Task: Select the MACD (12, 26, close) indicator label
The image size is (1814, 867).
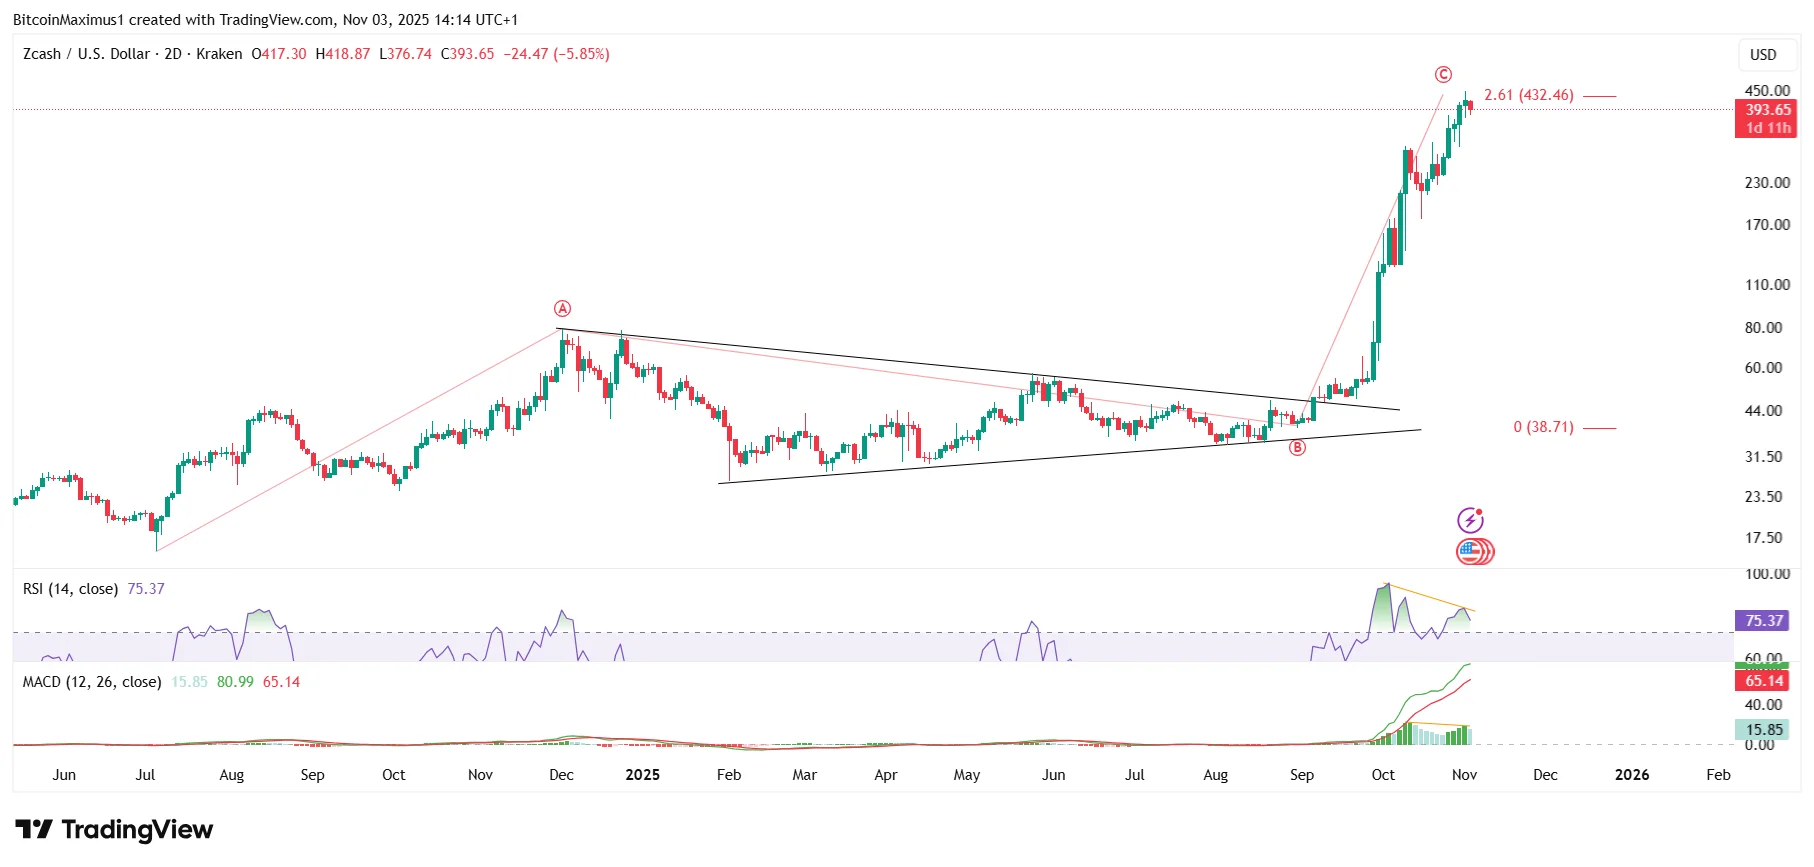Action: click(x=92, y=682)
